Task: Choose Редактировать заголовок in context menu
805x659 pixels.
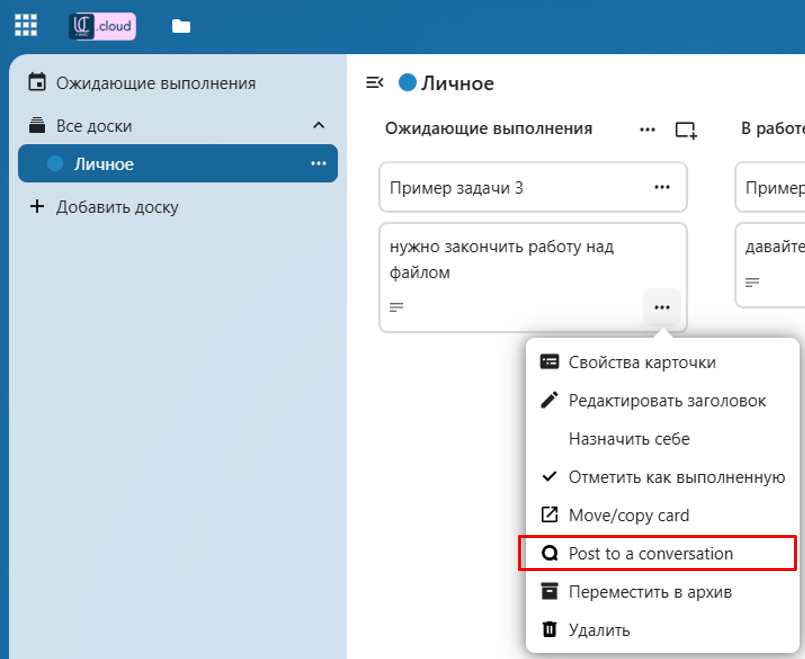Action: pyautogui.click(x=666, y=401)
